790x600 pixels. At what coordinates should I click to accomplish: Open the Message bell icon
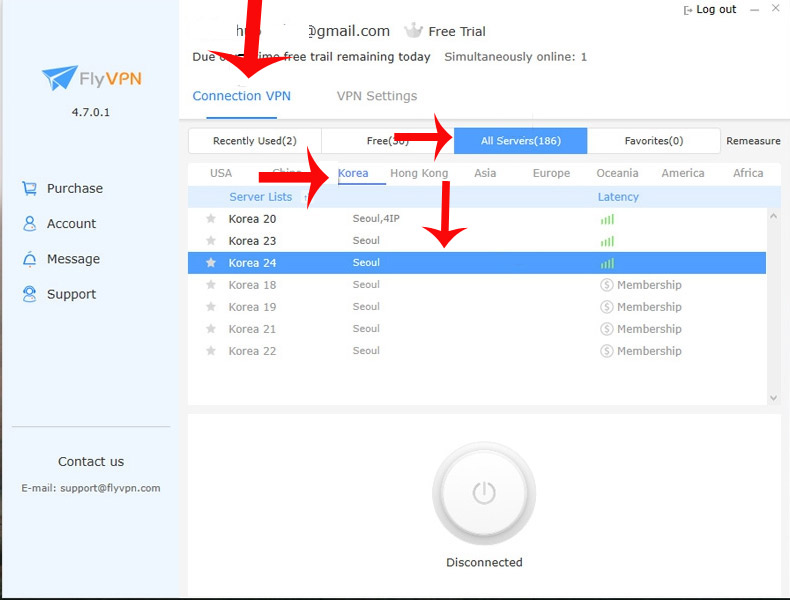click(x=29, y=259)
